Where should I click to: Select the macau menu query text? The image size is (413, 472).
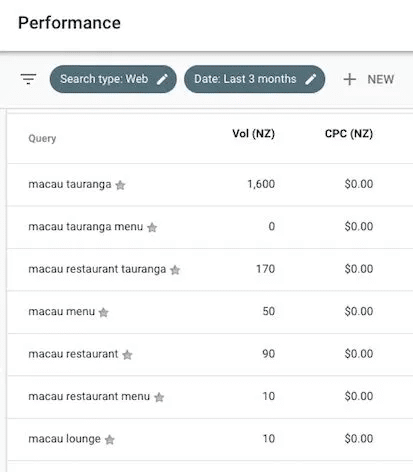tap(62, 311)
